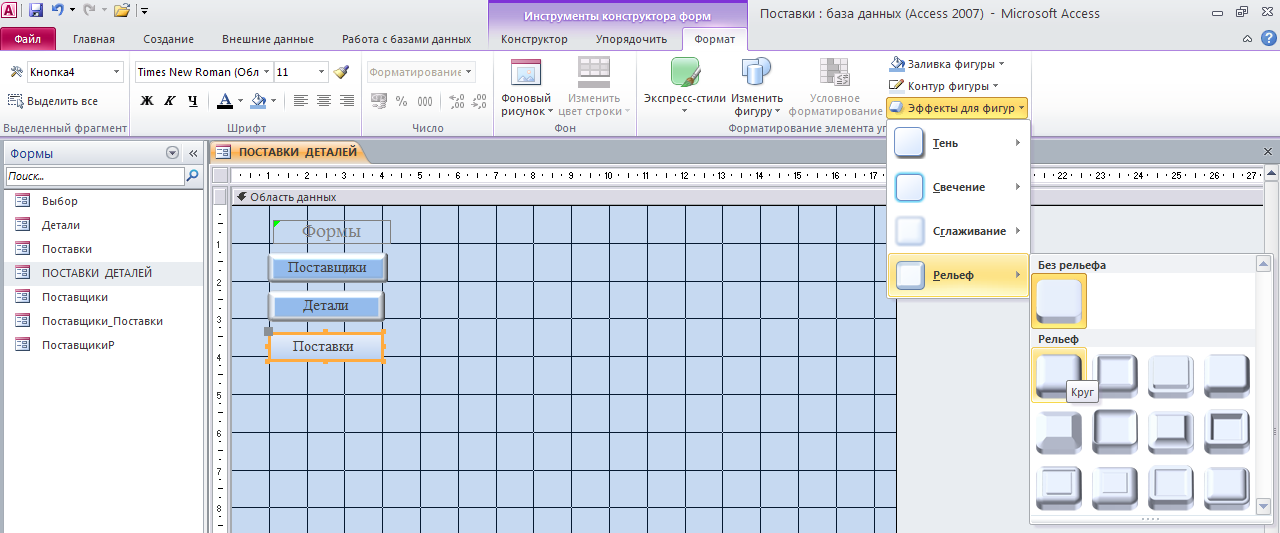Open the font color dropdown arrow
The width and height of the screenshot is (1280, 533).
tap(240, 101)
